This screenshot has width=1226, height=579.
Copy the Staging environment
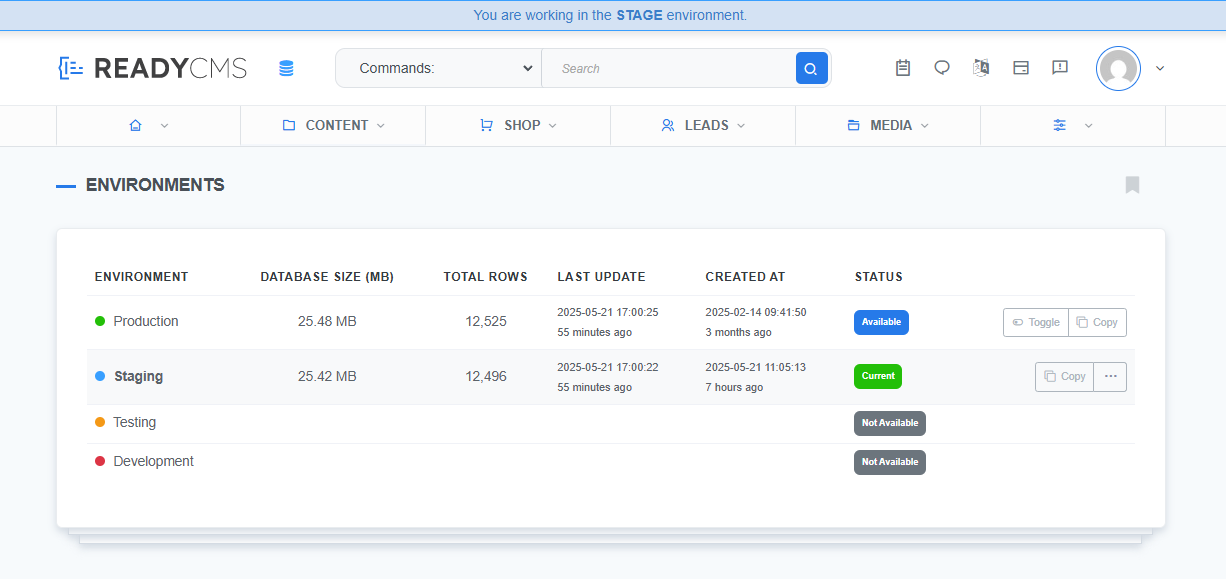[1065, 377]
